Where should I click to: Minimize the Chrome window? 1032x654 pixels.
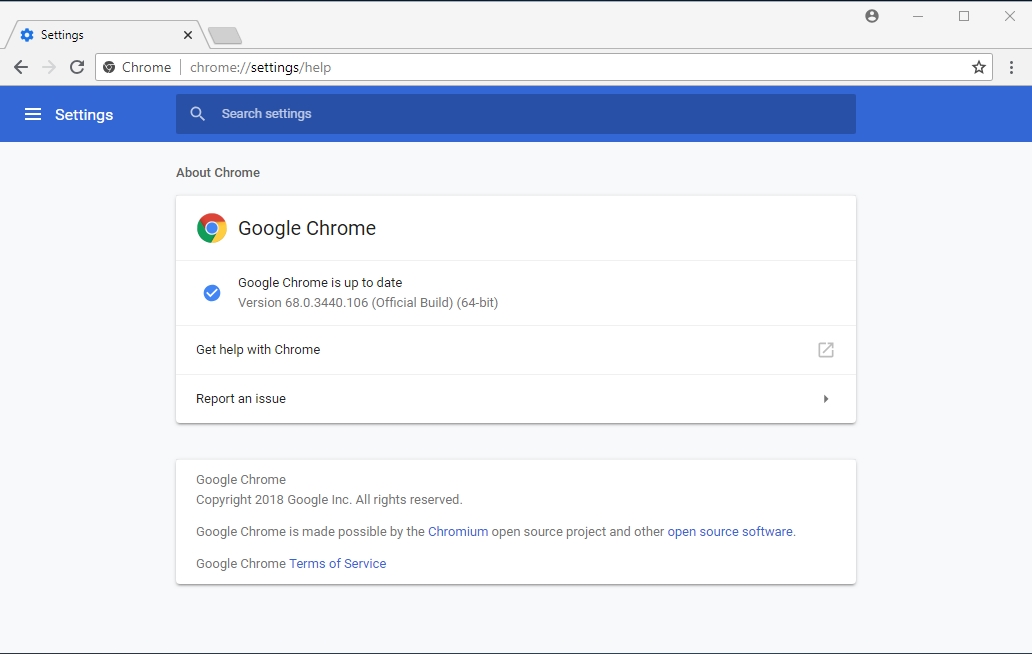pyautogui.click(x=918, y=16)
